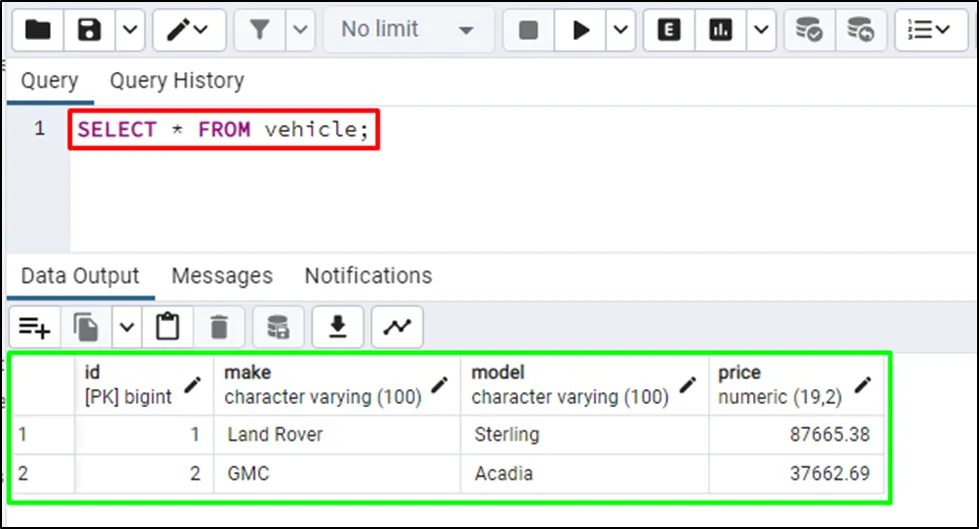The height and width of the screenshot is (529, 979).
Task: Click the Rollback database icon
Action: click(860, 30)
